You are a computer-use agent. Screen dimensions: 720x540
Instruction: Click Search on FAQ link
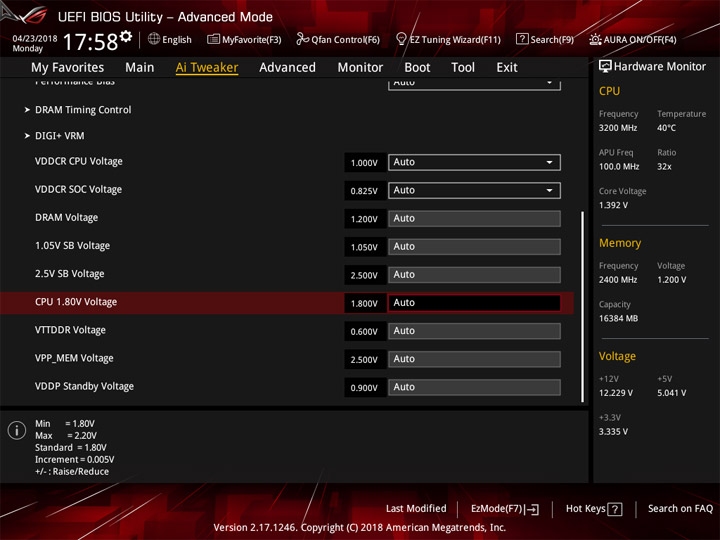pyautogui.click(x=680, y=509)
